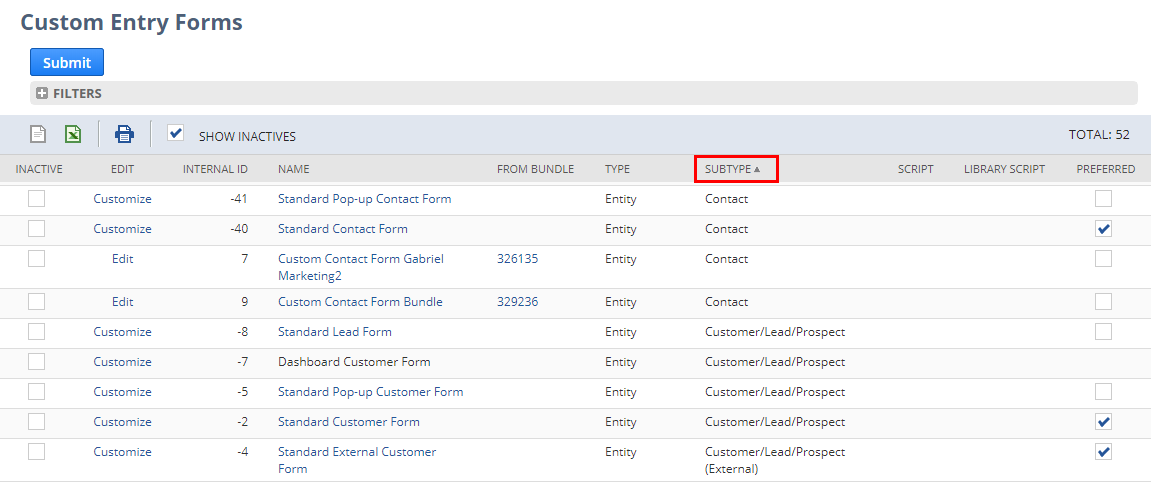Click Edit for Custom Contact Form Bundle

coord(122,302)
